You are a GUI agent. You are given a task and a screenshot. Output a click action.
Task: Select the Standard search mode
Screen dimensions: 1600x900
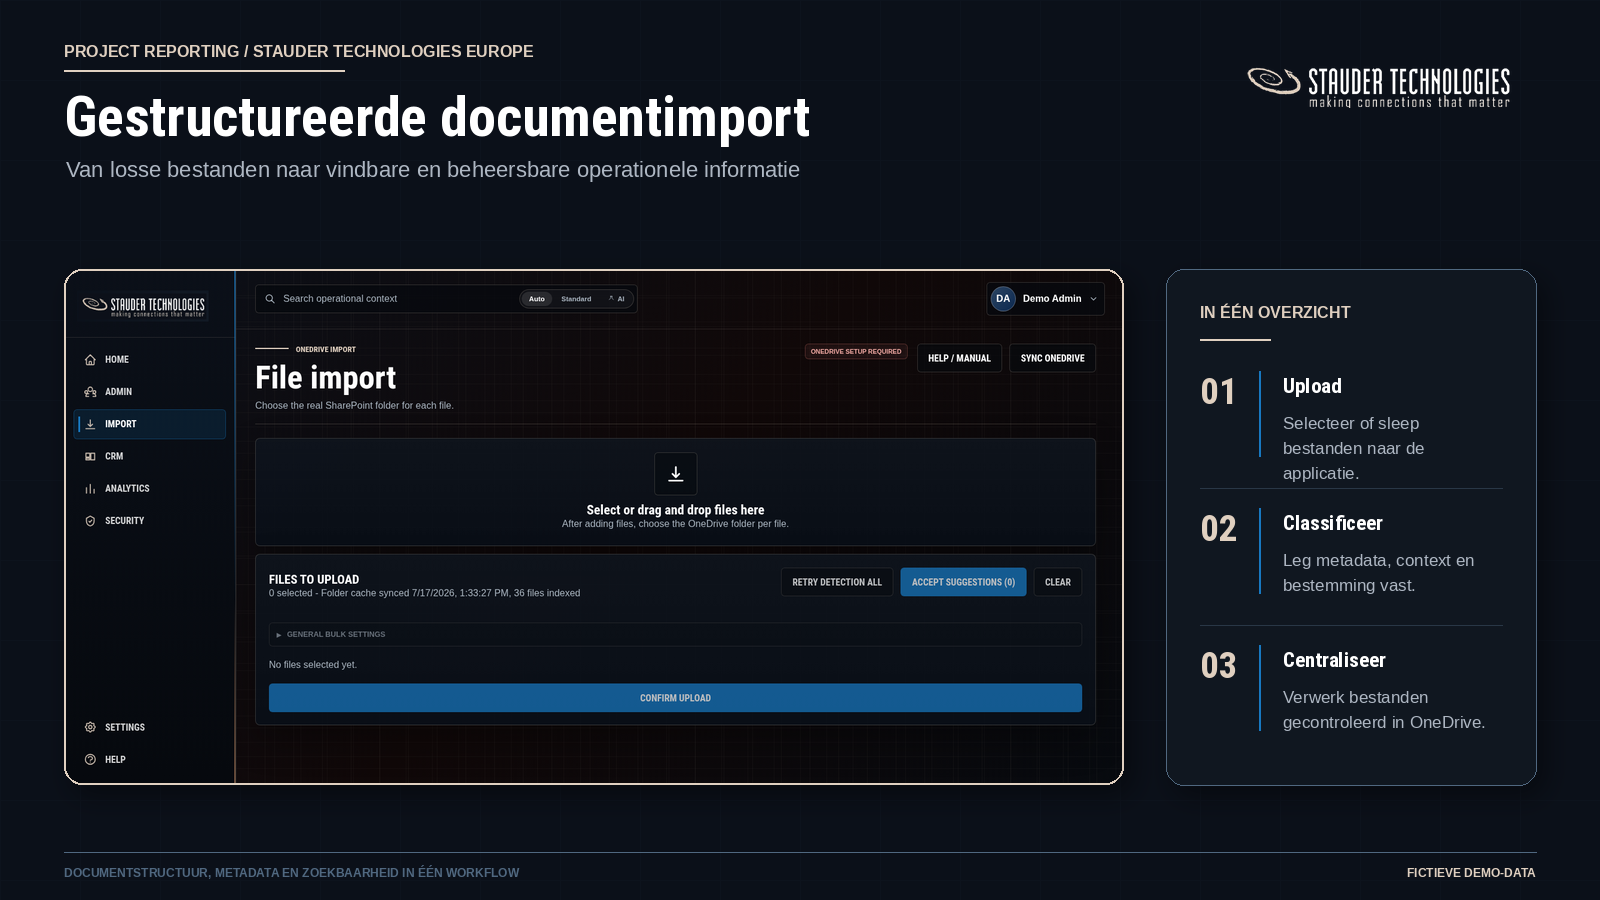click(576, 299)
